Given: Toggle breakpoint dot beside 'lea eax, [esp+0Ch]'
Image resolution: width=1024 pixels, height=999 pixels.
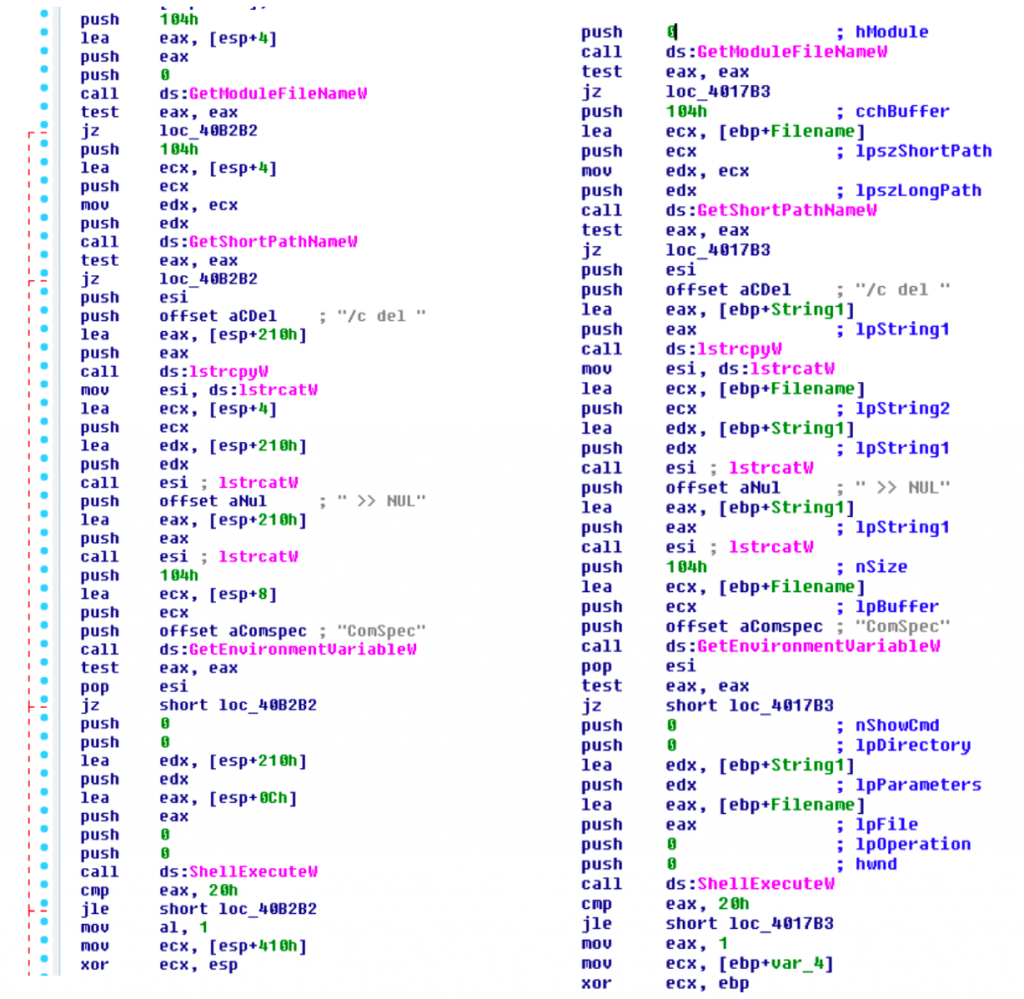Looking at the screenshot, I should 43,797.
